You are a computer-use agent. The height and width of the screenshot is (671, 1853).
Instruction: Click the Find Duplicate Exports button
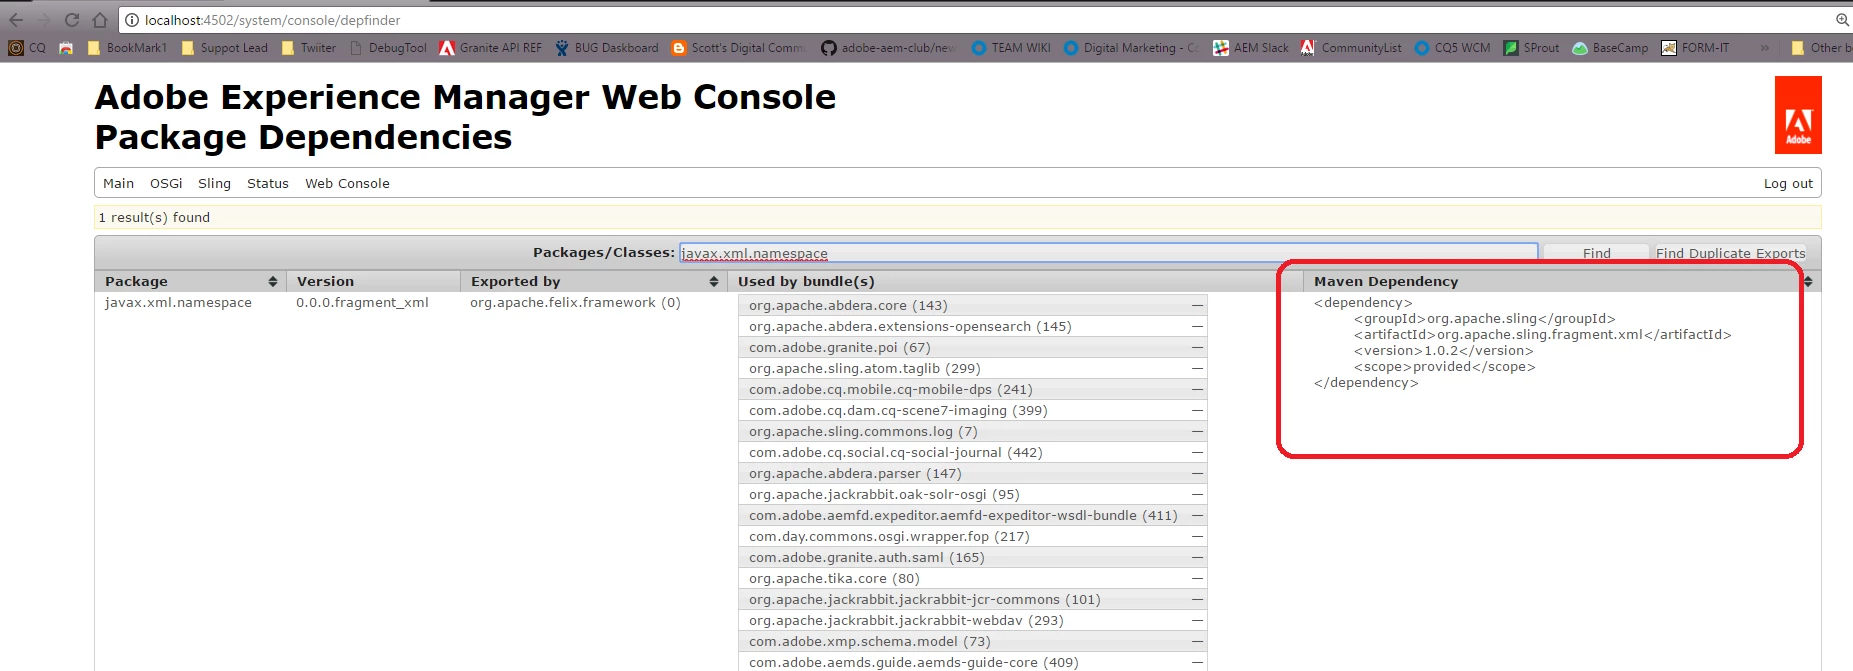(1731, 253)
